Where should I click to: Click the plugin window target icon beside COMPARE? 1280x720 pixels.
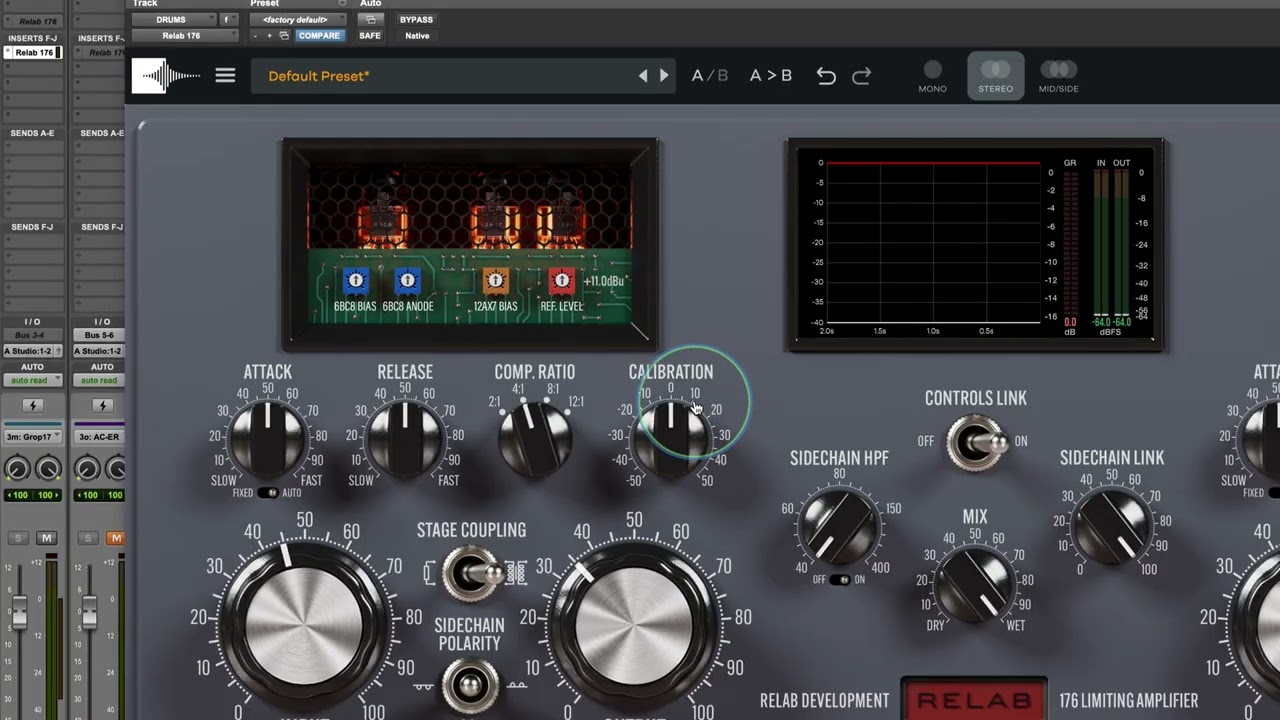(x=284, y=35)
